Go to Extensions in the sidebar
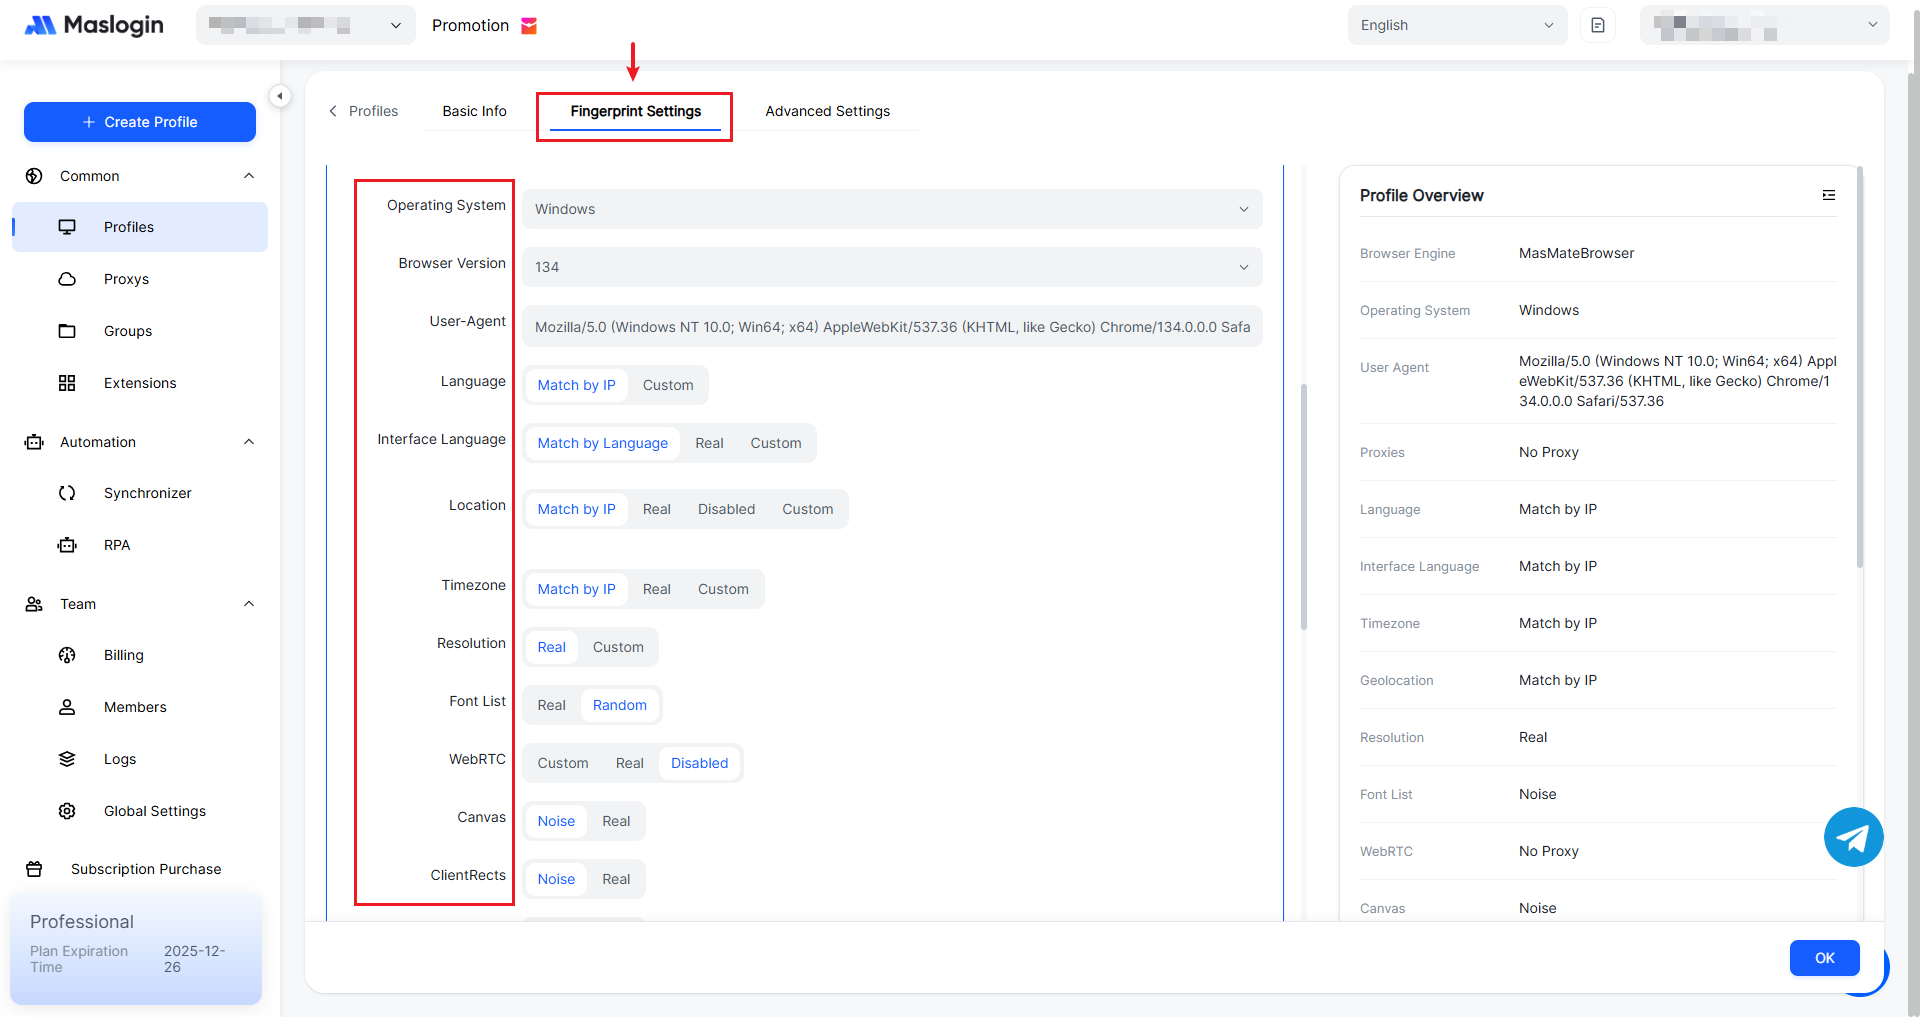1920x1017 pixels. (x=139, y=383)
